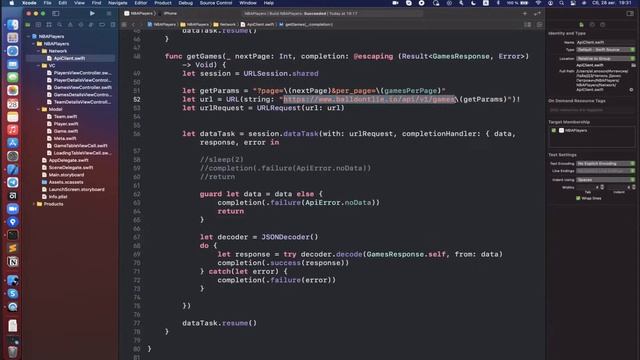Show the Project navigator folder tab

[28, 25]
